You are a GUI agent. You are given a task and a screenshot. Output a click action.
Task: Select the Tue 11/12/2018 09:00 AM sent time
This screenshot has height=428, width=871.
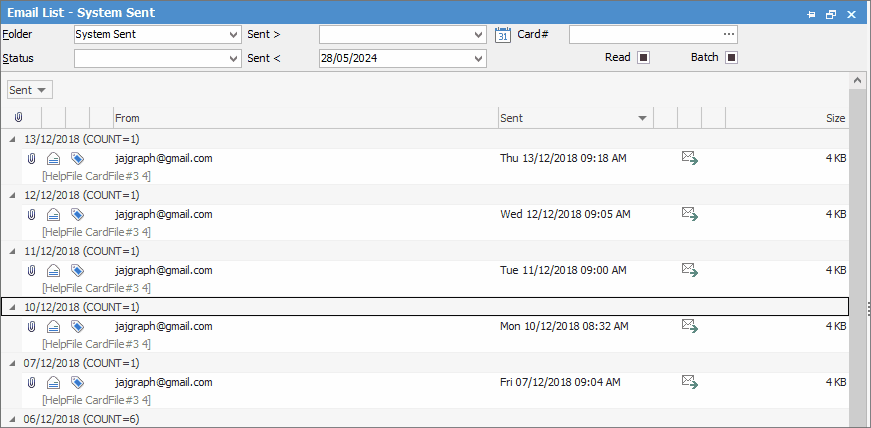tap(563, 270)
